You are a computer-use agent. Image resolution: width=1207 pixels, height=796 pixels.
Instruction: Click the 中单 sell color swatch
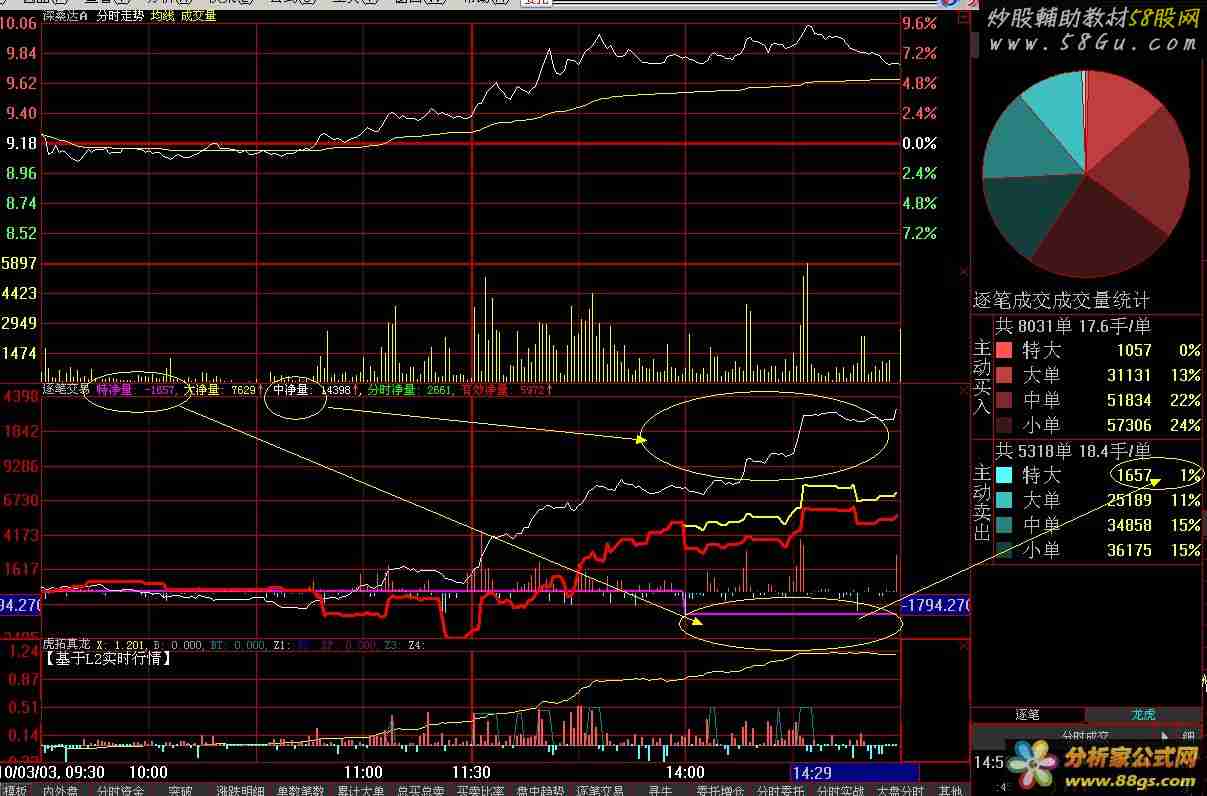(x=1004, y=525)
